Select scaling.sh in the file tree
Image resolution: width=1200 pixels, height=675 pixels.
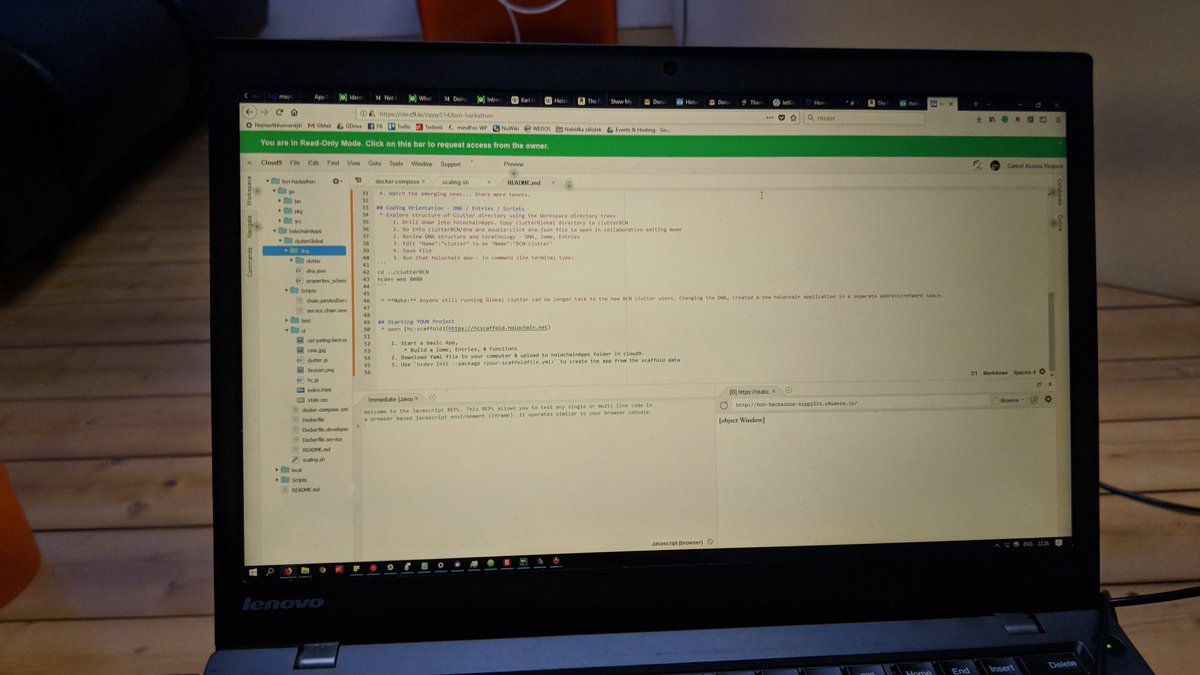[310, 460]
